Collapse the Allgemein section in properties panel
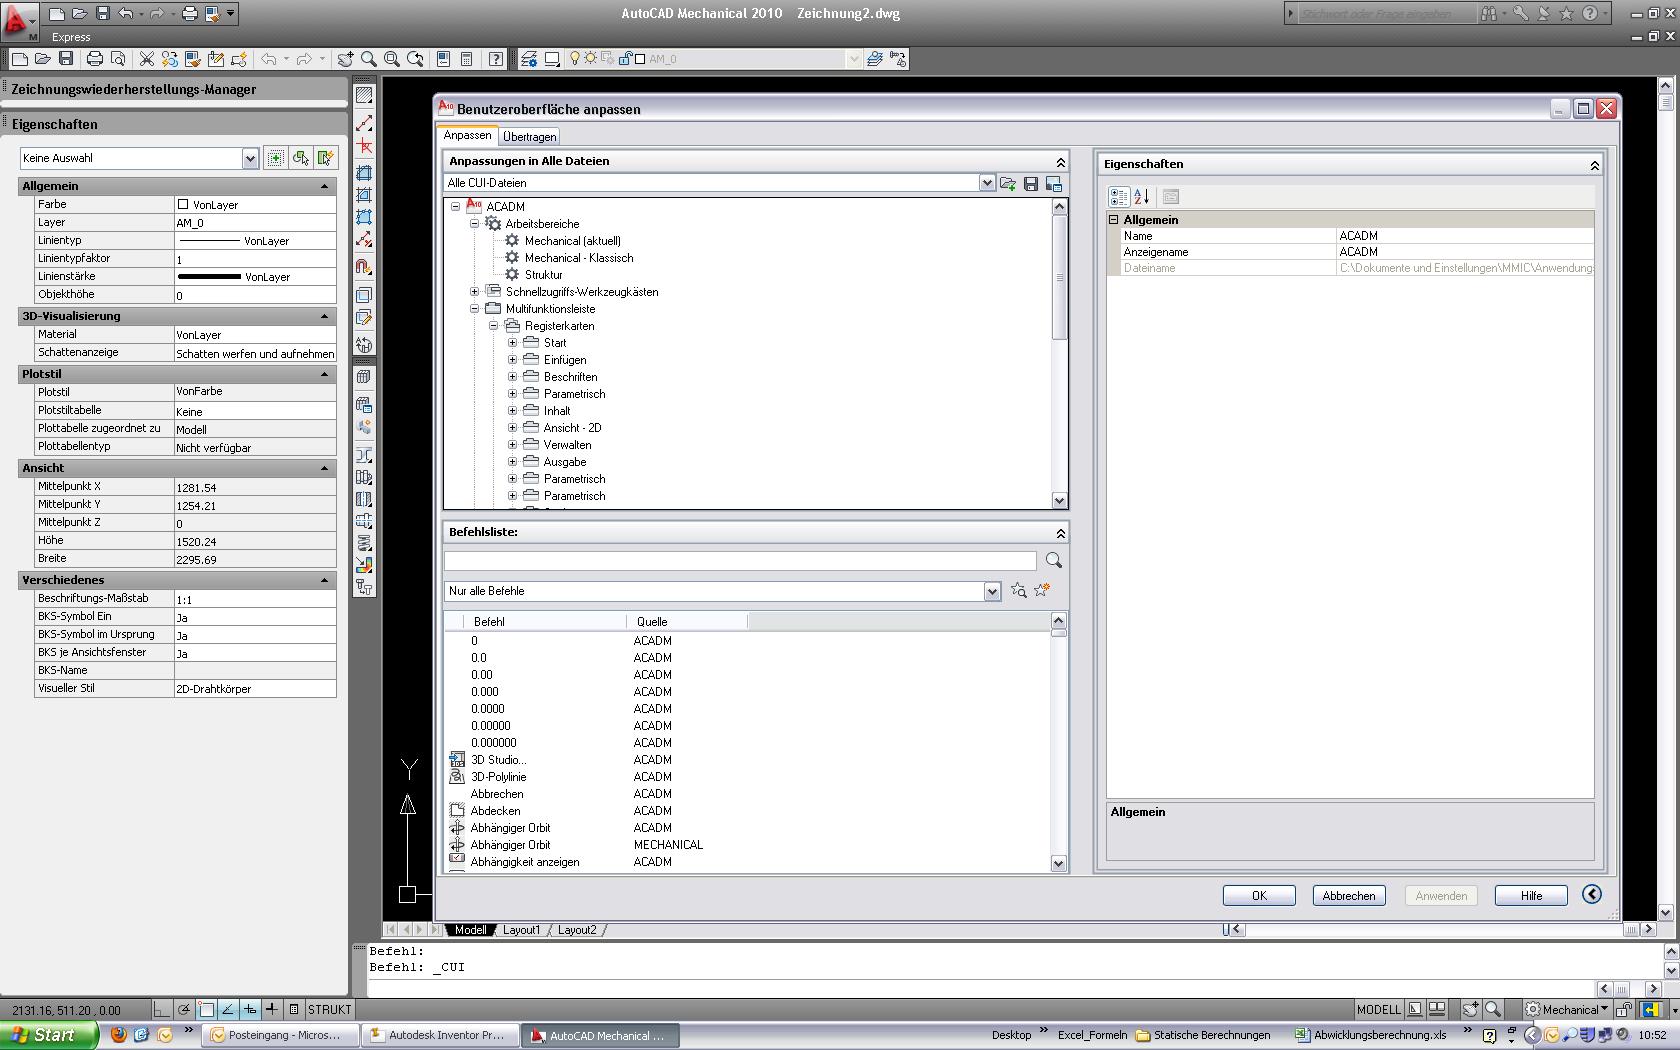 point(324,186)
